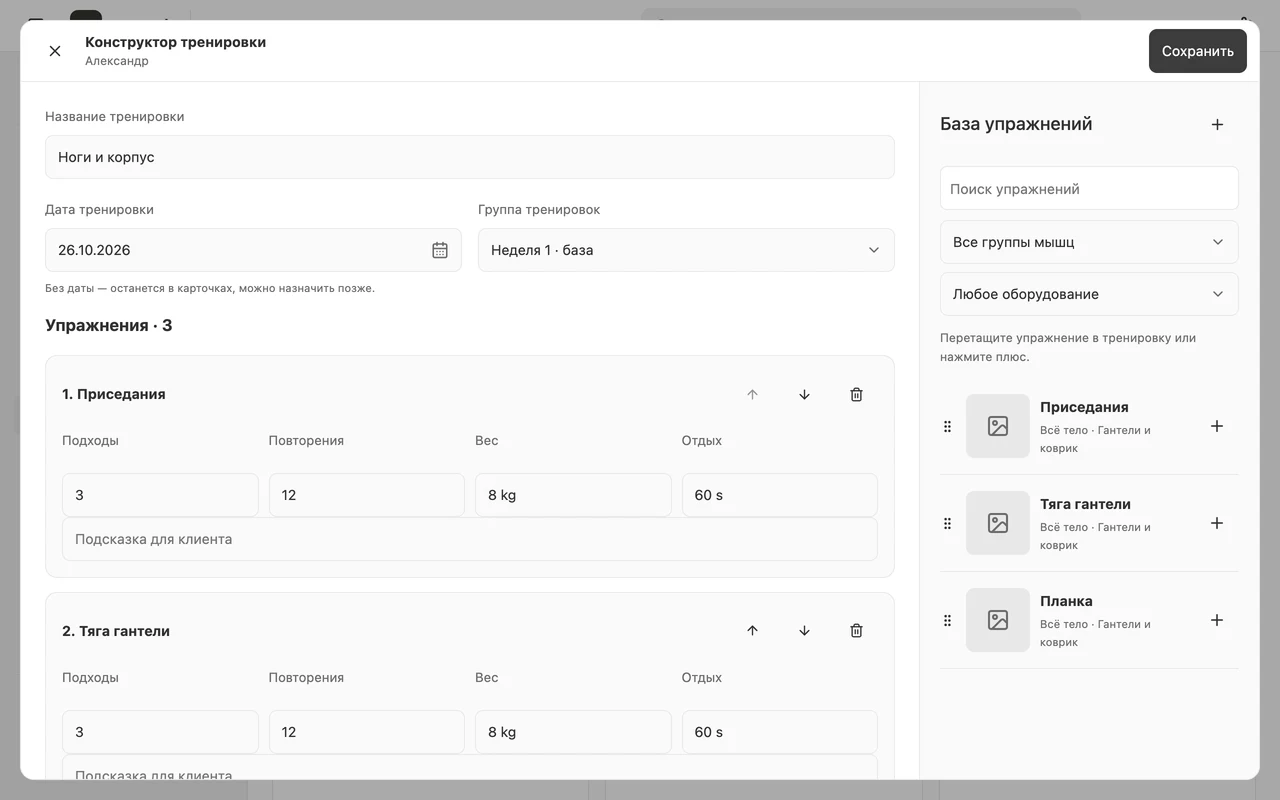
Task: Click the Дата тренировки field 26.10.2026
Action: (253, 250)
